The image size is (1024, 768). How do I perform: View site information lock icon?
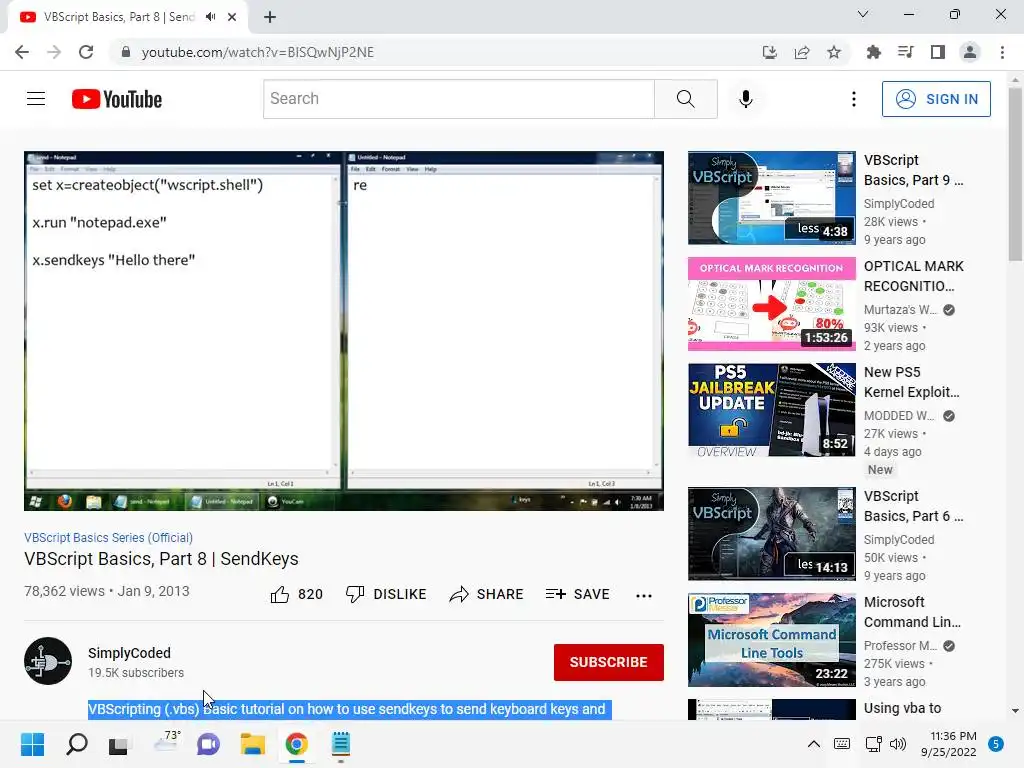tap(126, 52)
